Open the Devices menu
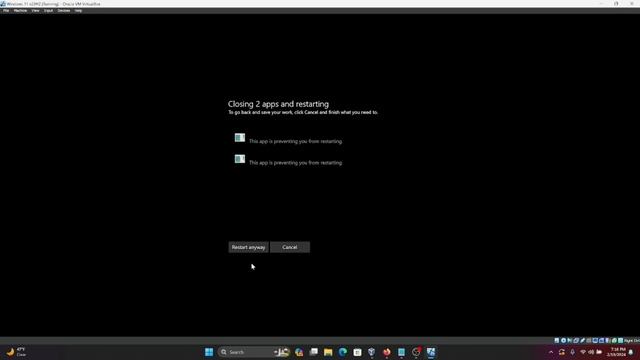The image size is (640, 360). (64, 11)
